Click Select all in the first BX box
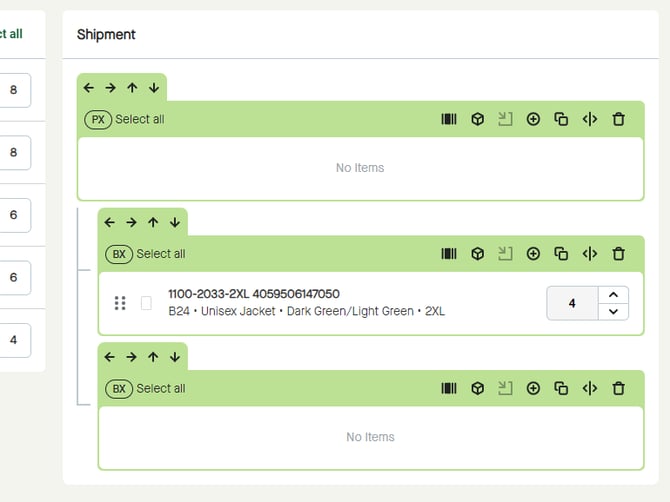The width and height of the screenshot is (670, 502). coord(161,254)
